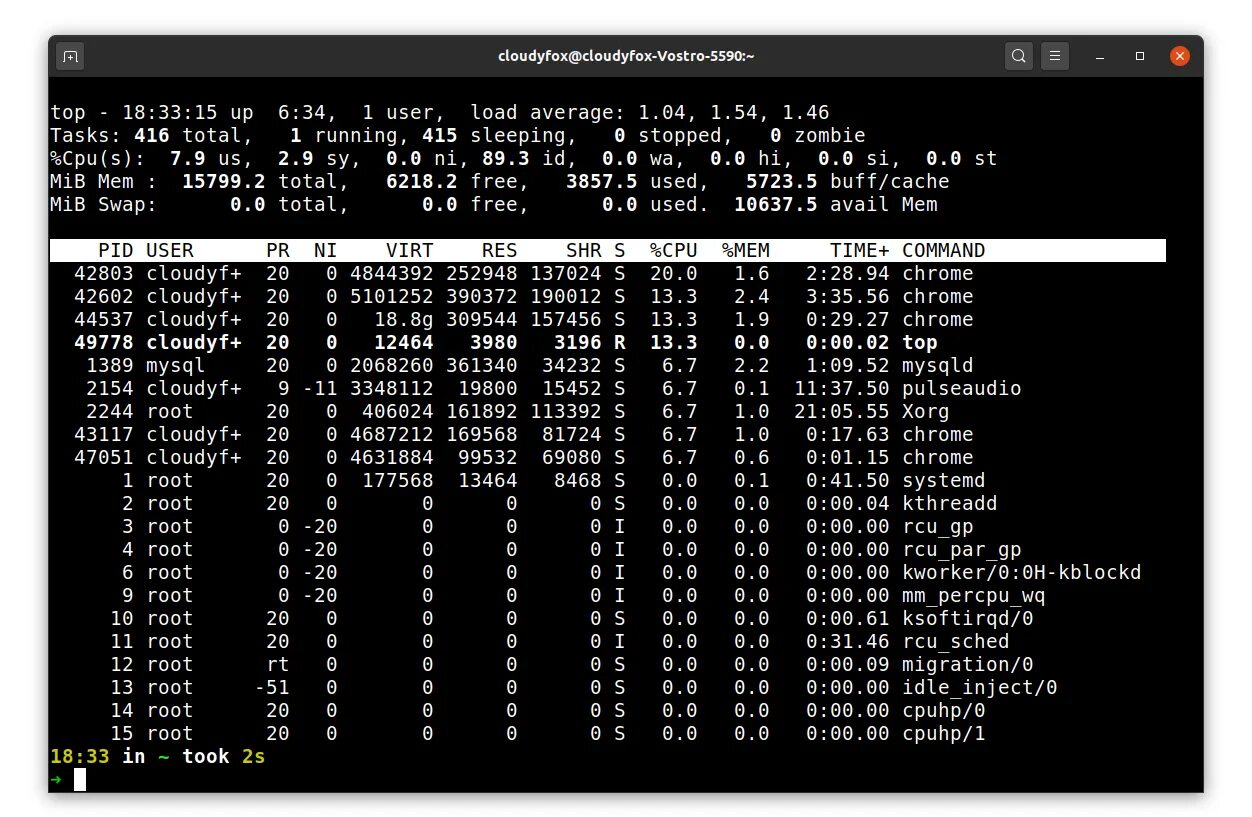Click the cpuhp/1 command text
1252x817 pixels.
[944, 733]
